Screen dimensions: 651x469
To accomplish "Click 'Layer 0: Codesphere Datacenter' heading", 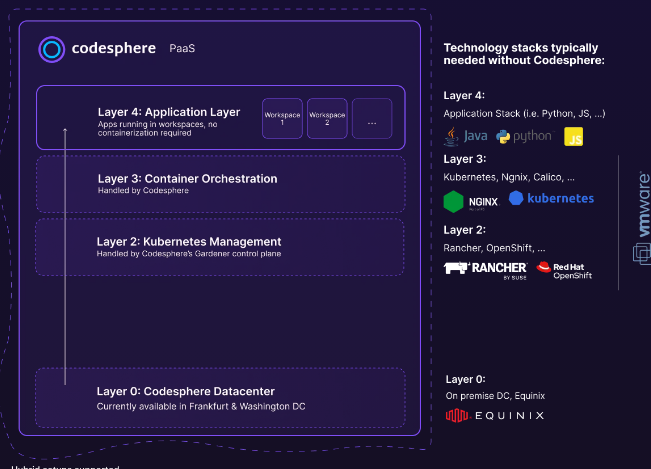I will click(186, 391).
